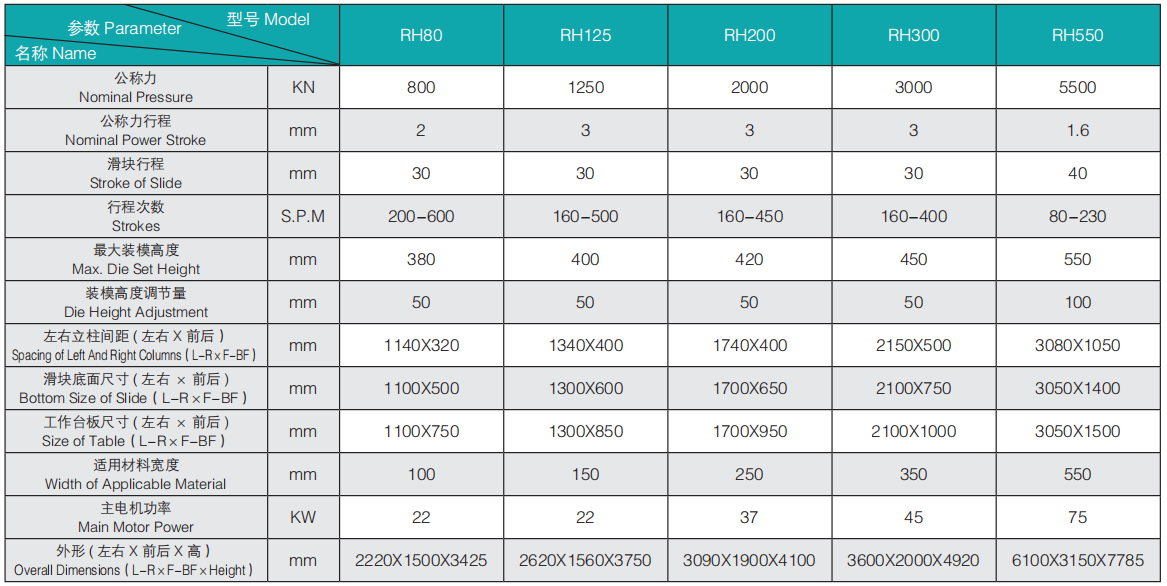Image resolution: width=1167 pixels, height=586 pixels.
Task: Select the 3050X1400 slide size cell
Action: 1078,389
